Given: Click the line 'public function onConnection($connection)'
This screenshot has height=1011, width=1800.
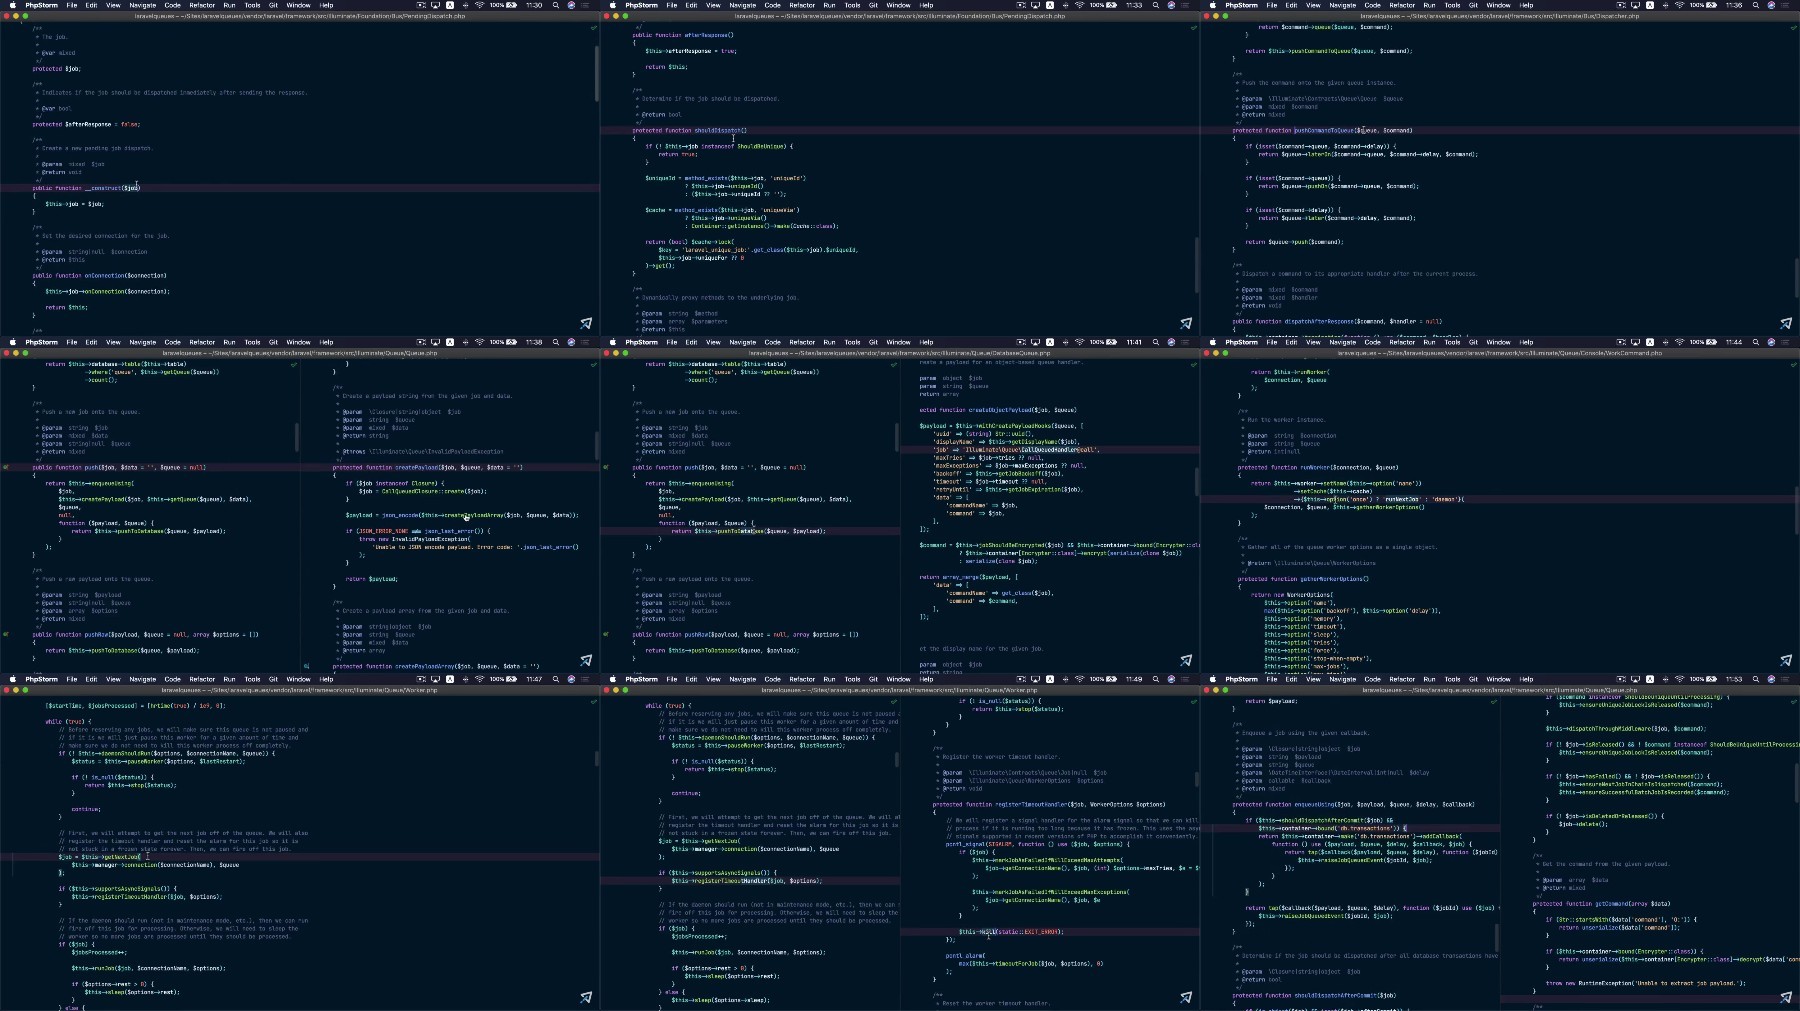Looking at the screenshot, I should (99, 275).
